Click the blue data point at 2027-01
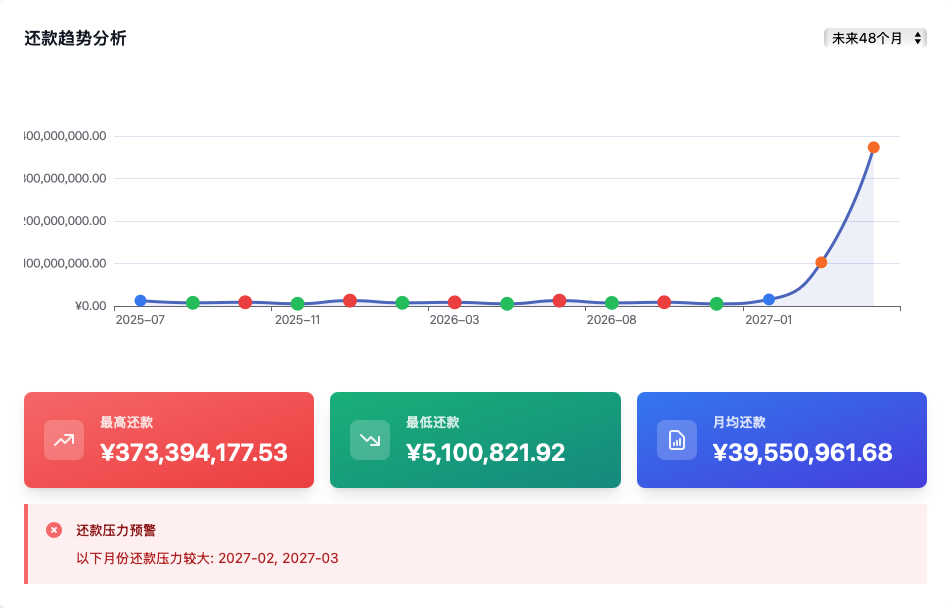948x608 pixels. 769,300
